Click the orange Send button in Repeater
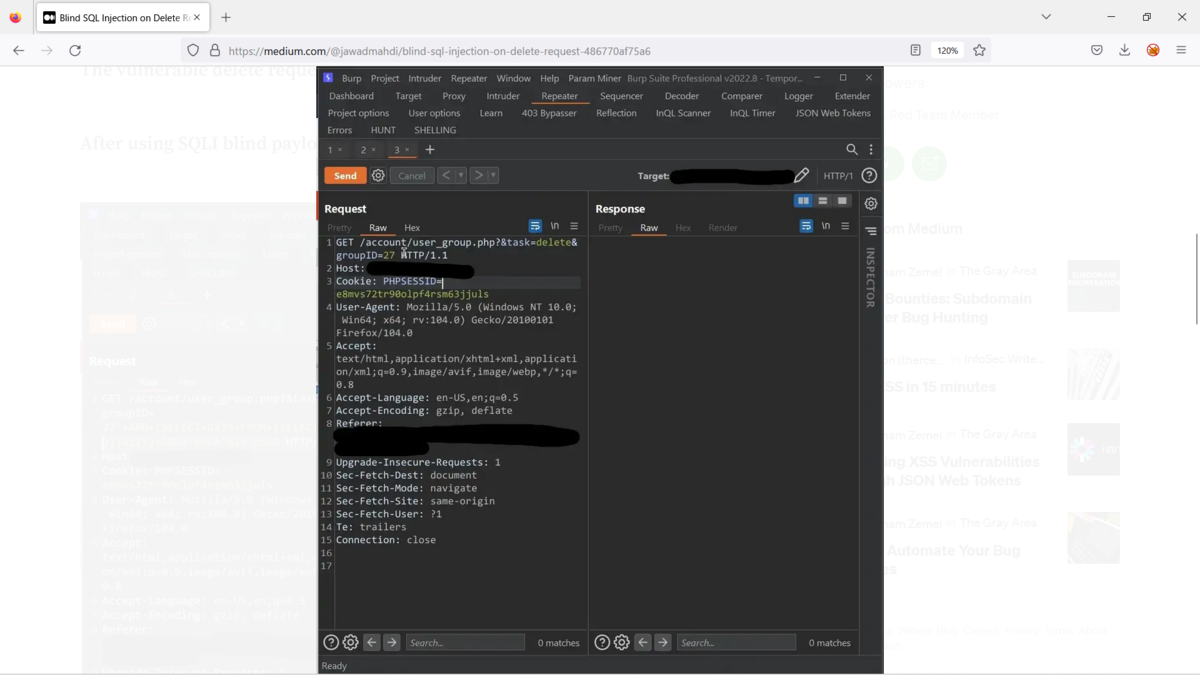Image resolution: width=1200 pixels, height=675 pixels. tap(345, 175)
